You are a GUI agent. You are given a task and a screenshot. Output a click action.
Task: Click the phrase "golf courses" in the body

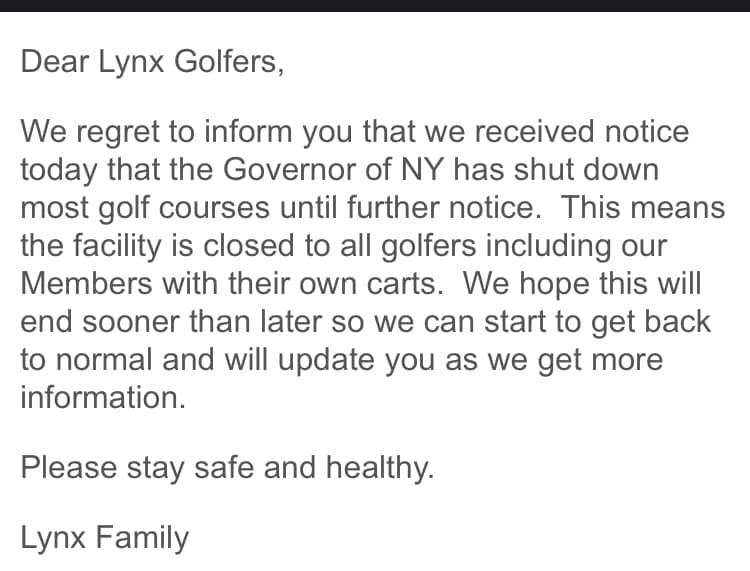pos(184,209)
